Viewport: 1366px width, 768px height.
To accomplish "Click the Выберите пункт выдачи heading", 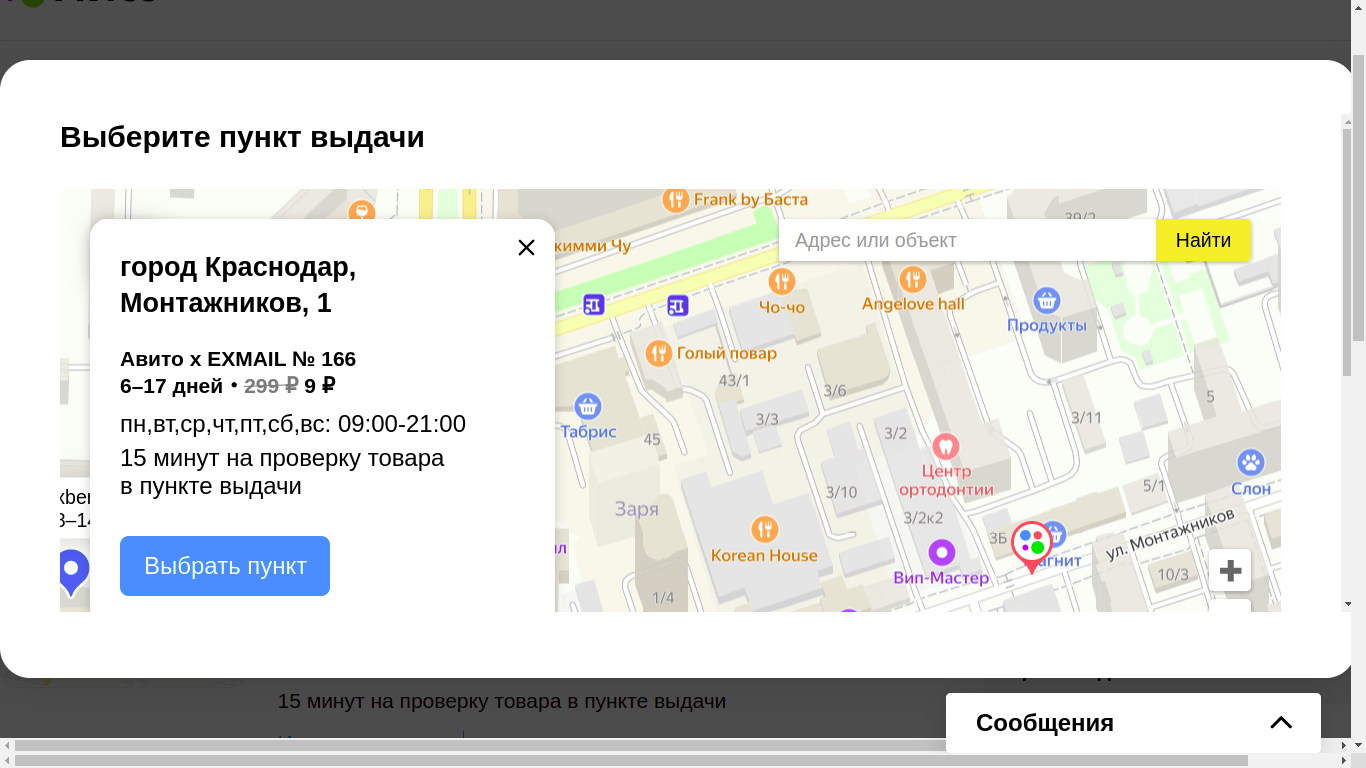I will (x=242, y=137).
